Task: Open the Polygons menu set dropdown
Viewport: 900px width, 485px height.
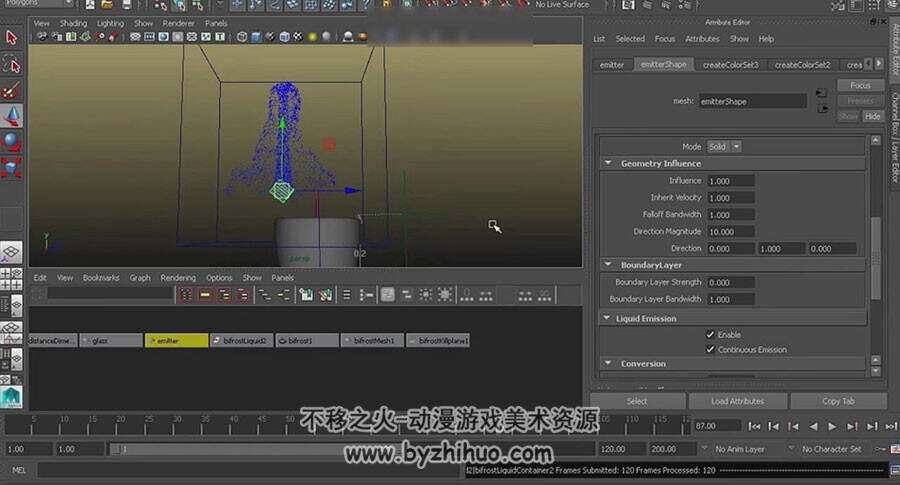Action: click(x=38, y=3)
